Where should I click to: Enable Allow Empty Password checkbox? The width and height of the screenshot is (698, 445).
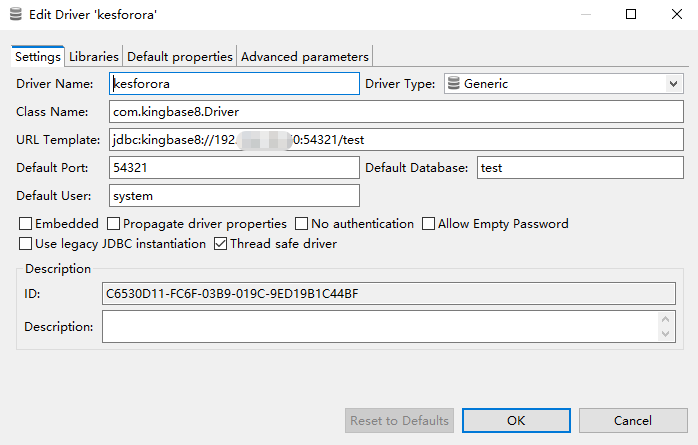tap(429, 224)
